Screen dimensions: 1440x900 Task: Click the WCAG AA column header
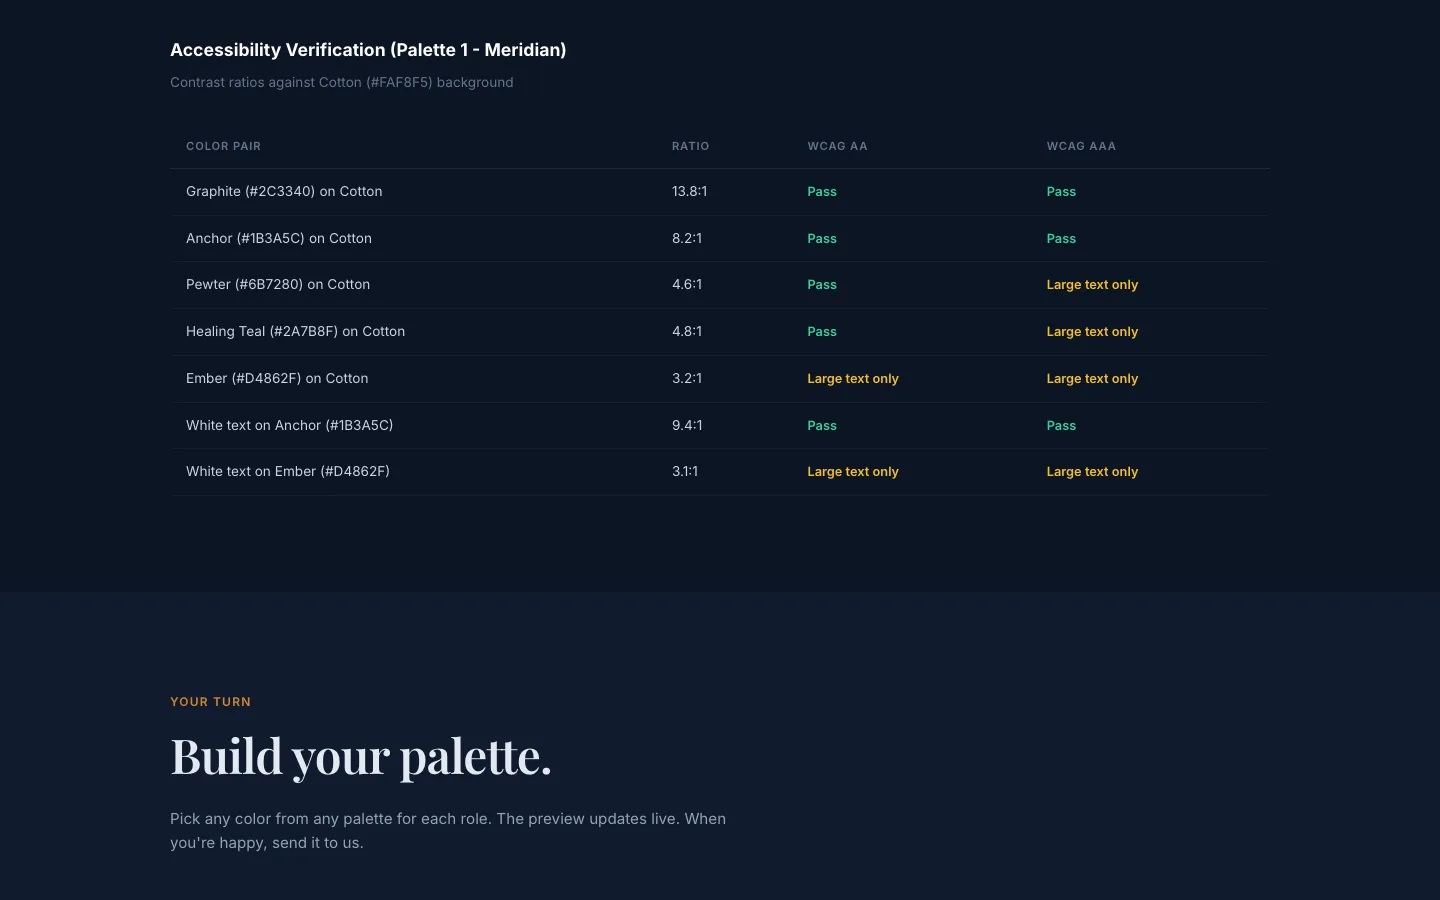pyautogui.click(x=837, y=146)
